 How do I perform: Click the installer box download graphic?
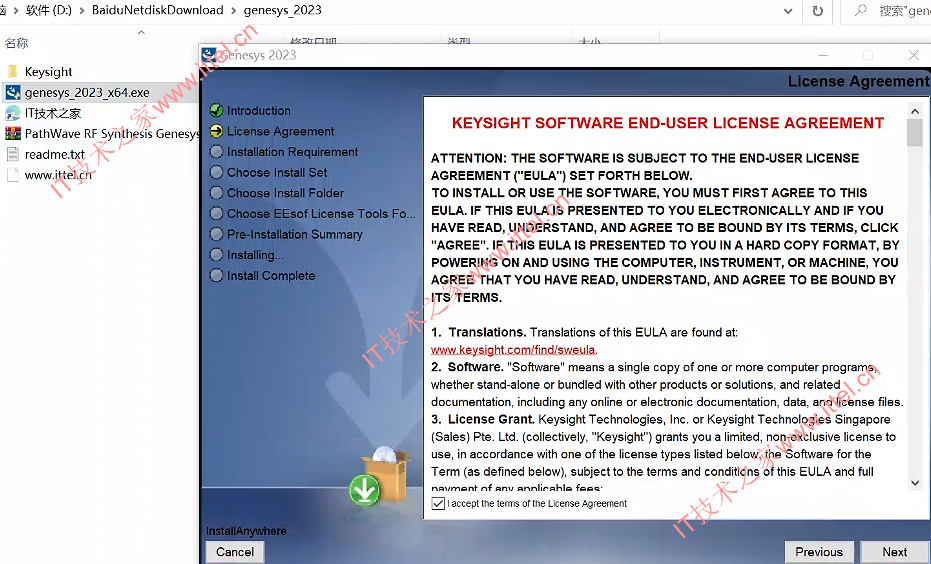[x=380, y=477]
